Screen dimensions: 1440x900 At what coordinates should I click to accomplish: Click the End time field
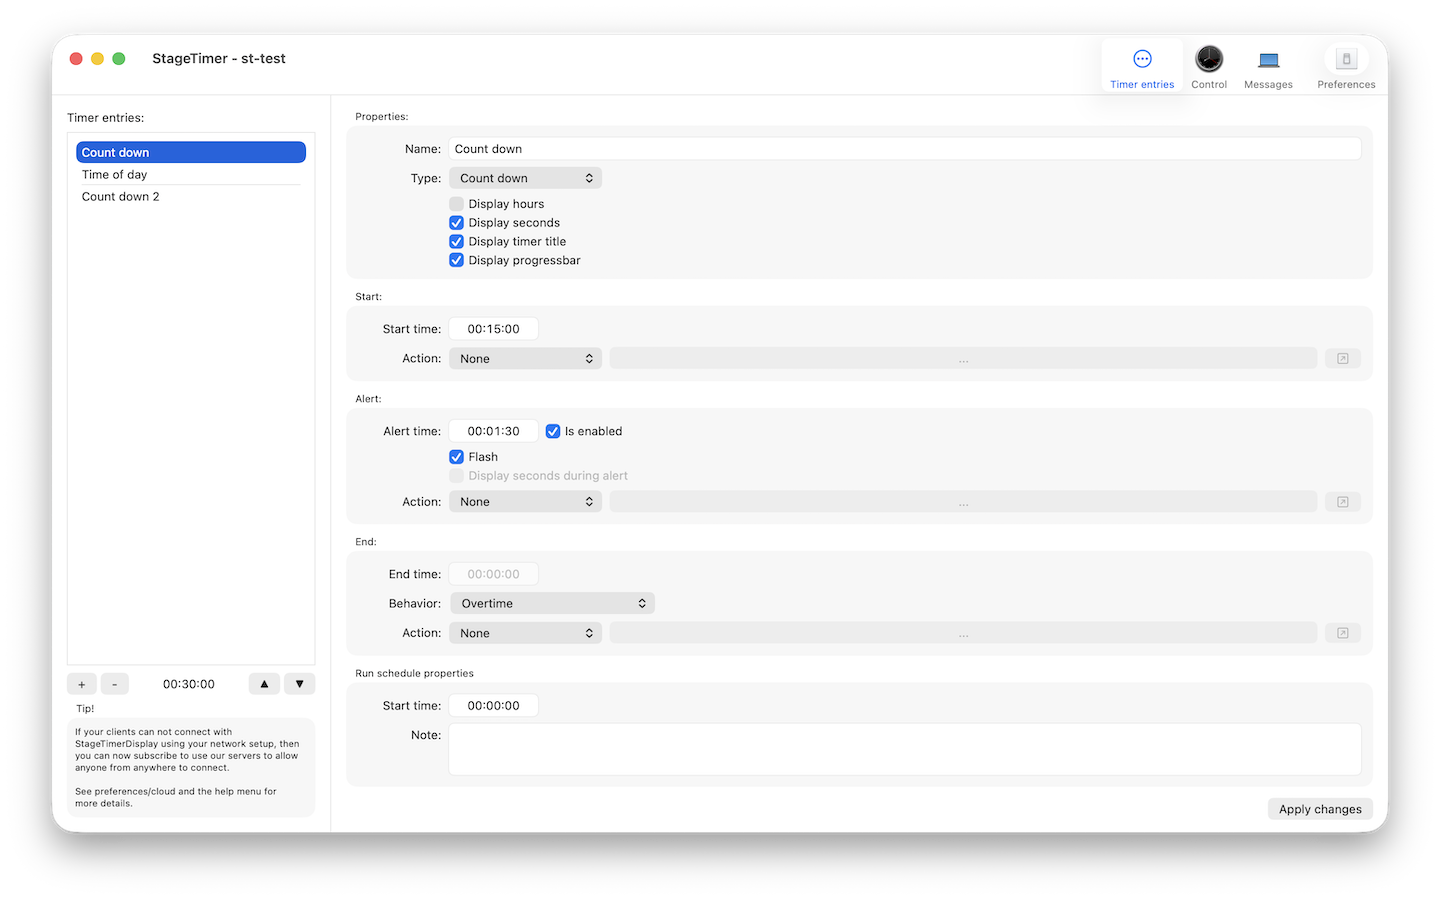pos(493,574)
